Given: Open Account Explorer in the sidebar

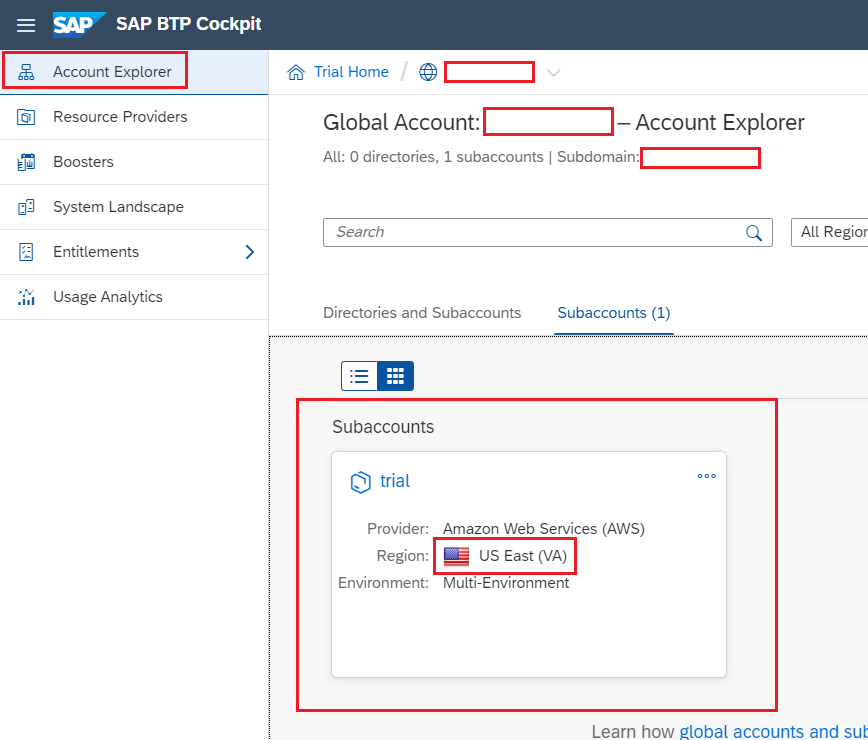Looking at the screenshot, I should coord(134,72).
